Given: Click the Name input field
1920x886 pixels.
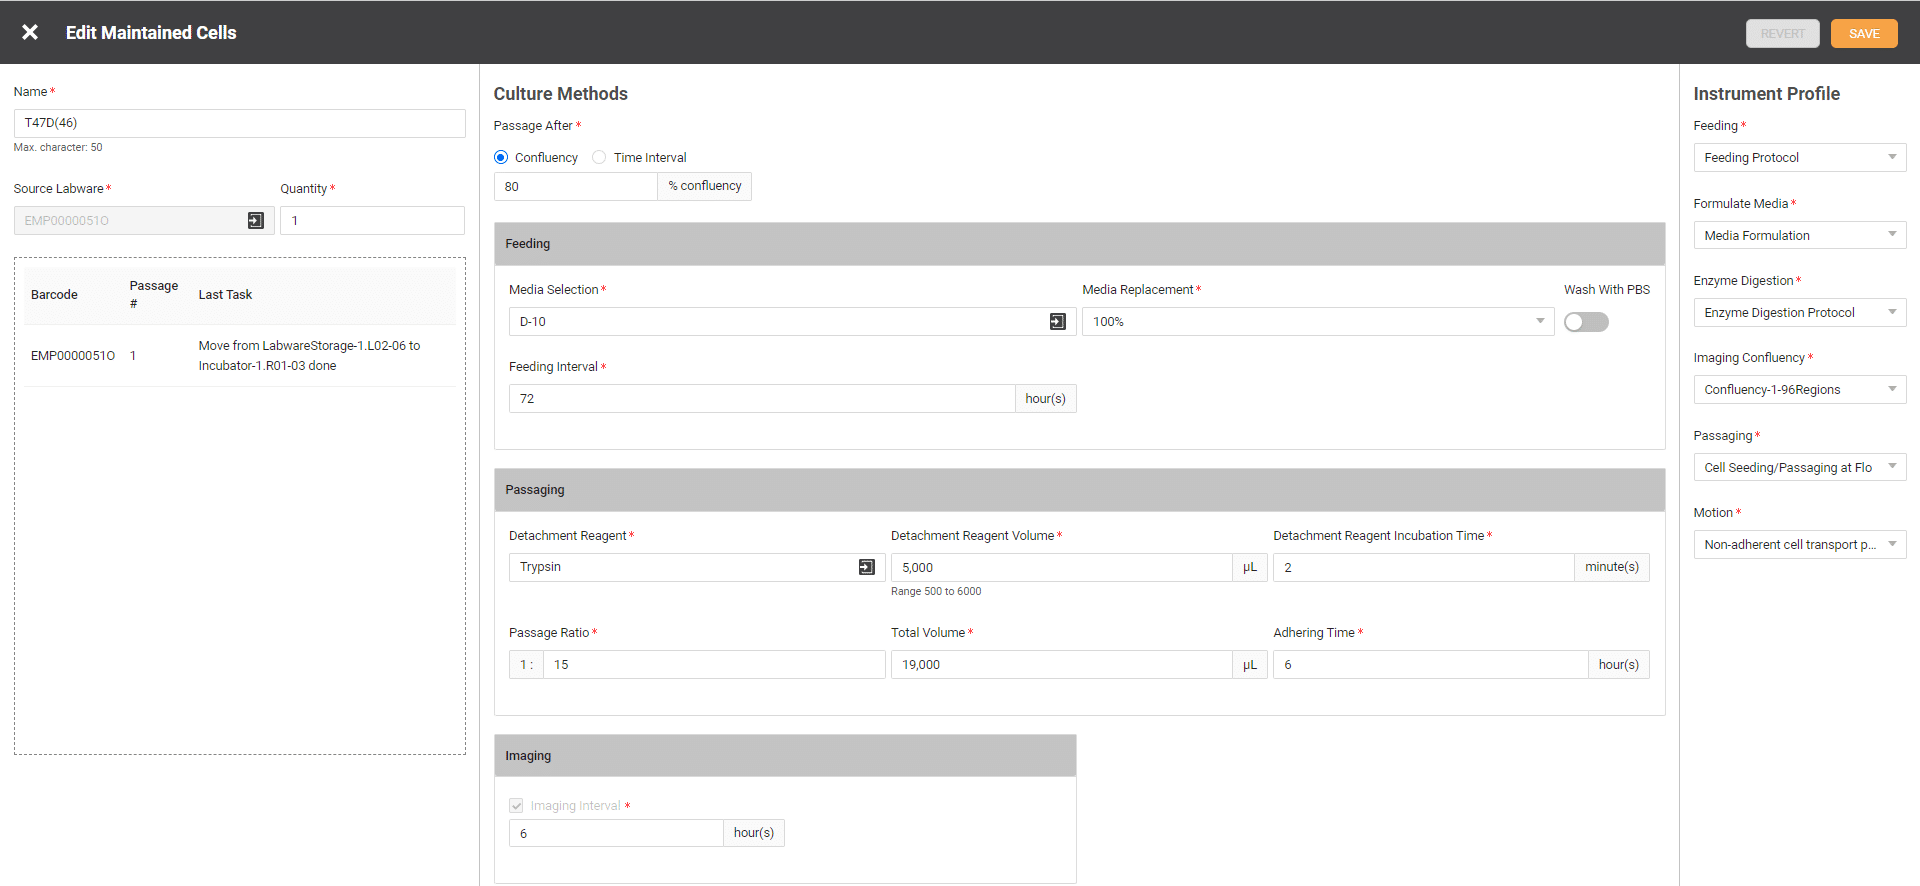Looking at the screenshot, I should click(239, 123).
